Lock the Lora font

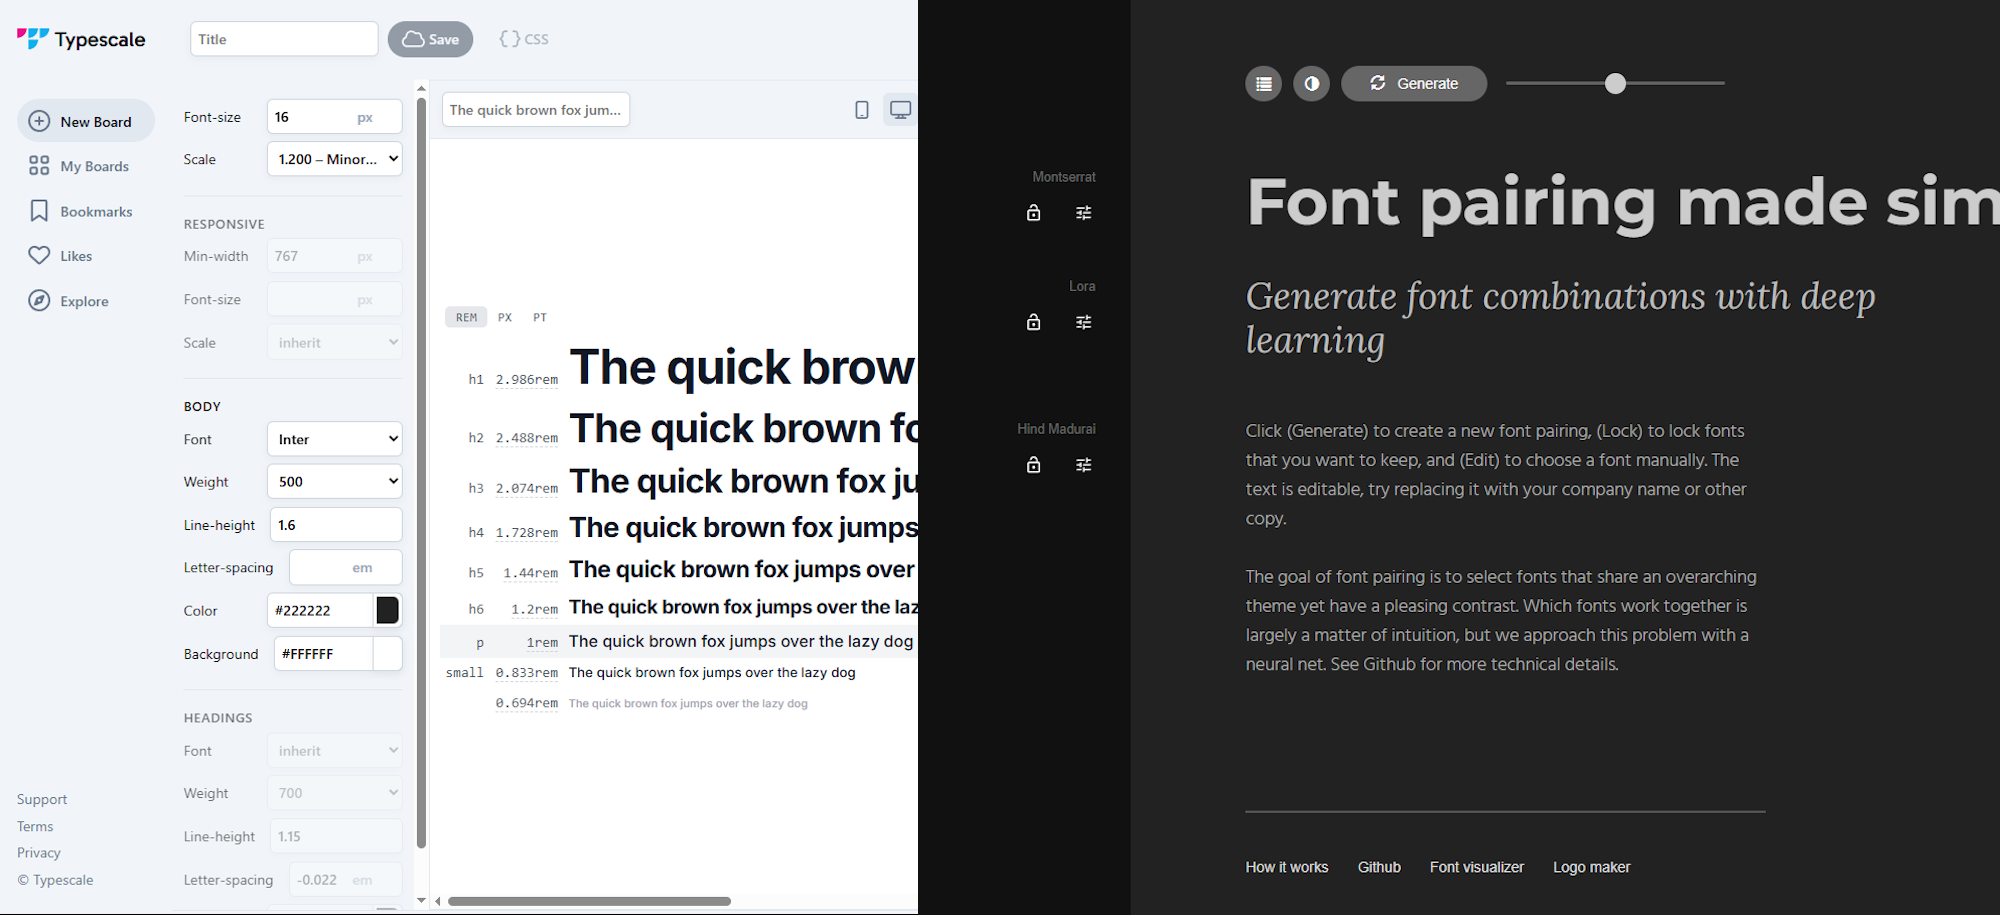pos(1033,322)
